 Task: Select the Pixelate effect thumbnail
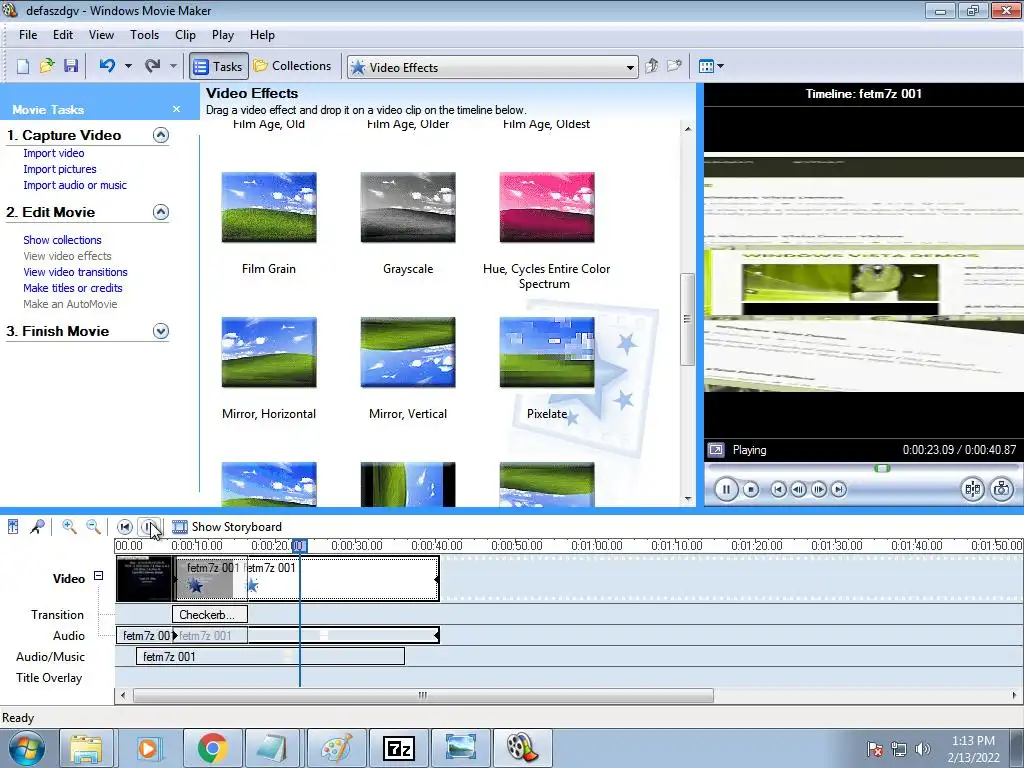pyautogui.click(x=547, y=353)
